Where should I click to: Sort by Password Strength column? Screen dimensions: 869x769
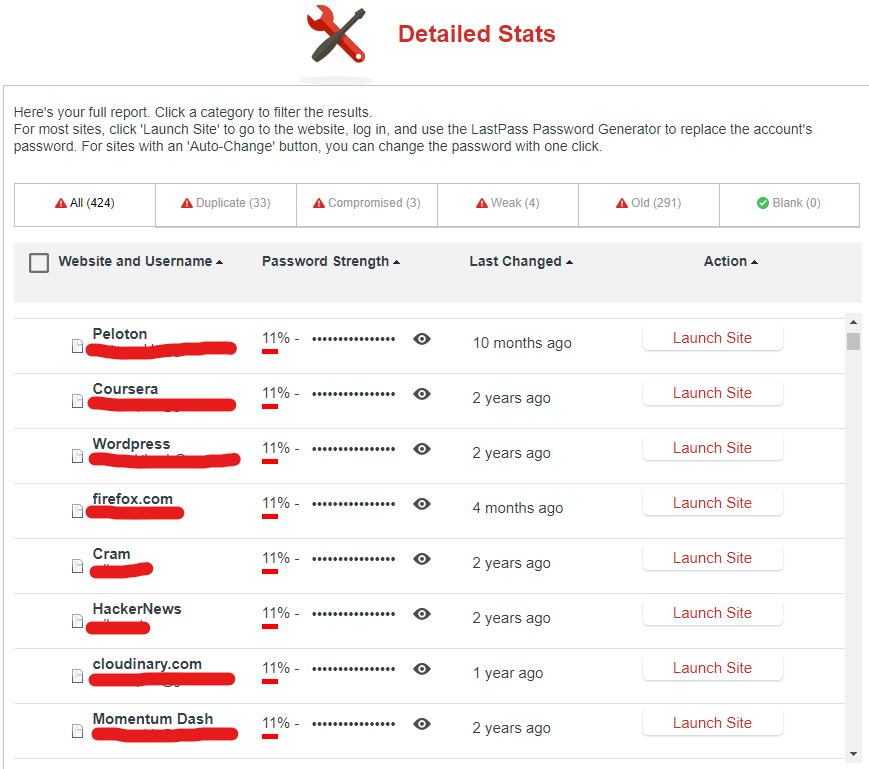331,261
